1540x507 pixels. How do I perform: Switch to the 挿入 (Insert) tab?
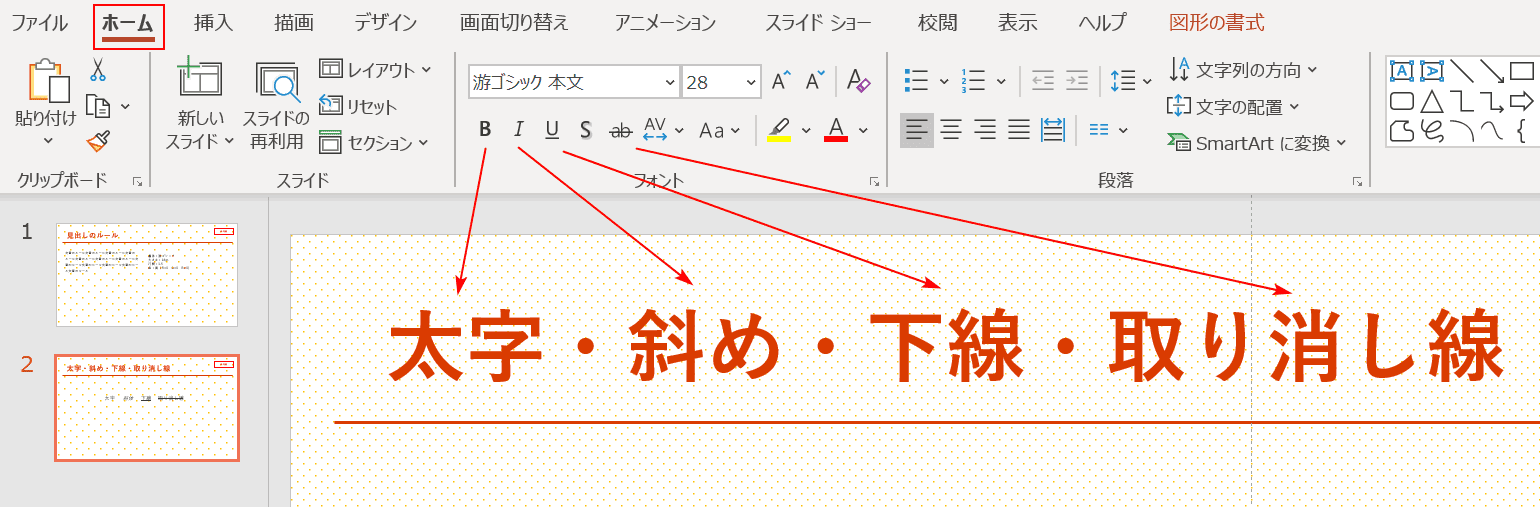(213, 22)
